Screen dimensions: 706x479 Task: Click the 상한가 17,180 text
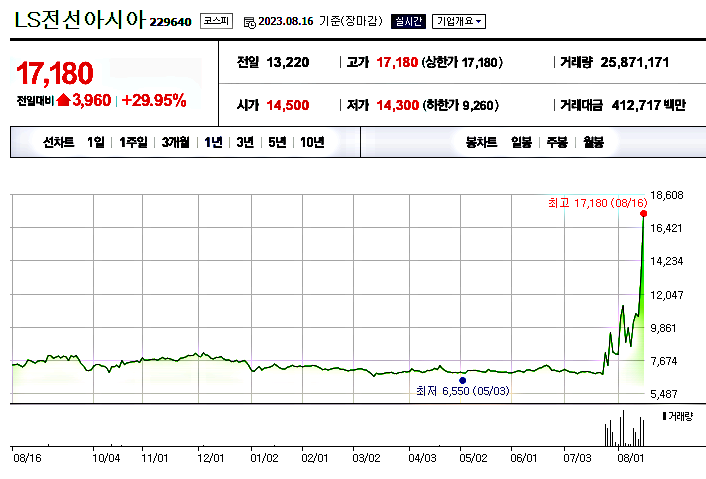(x=462, y=62)
